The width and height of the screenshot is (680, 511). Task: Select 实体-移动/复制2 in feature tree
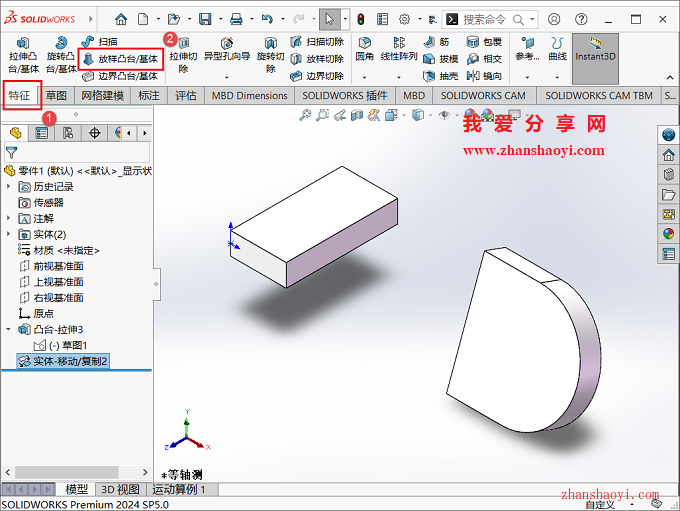70,361
